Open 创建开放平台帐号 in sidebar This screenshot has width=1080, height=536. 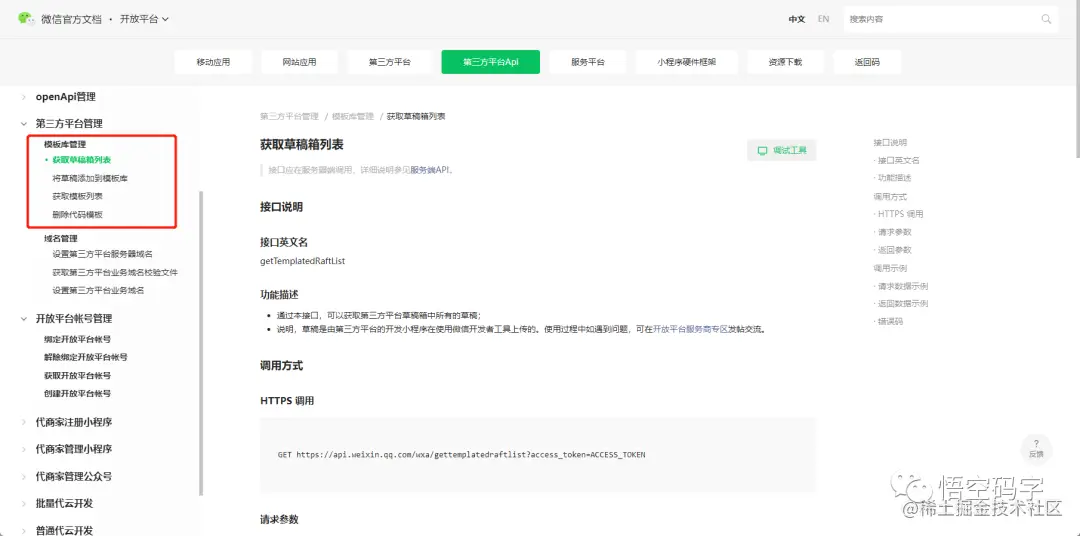tap(78, 394)
